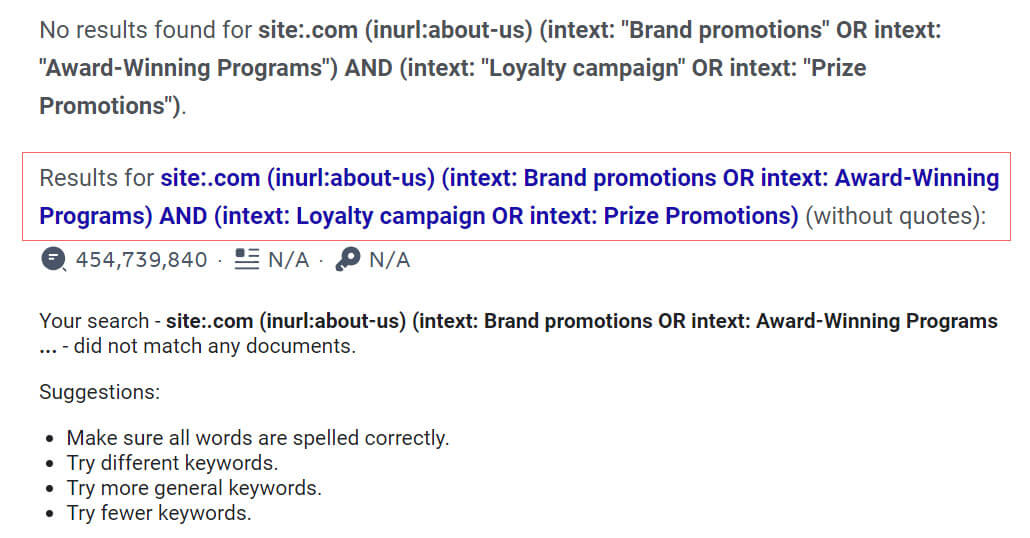
Task: Click the N/A value beside the list icon
Action: pos(288,260)
